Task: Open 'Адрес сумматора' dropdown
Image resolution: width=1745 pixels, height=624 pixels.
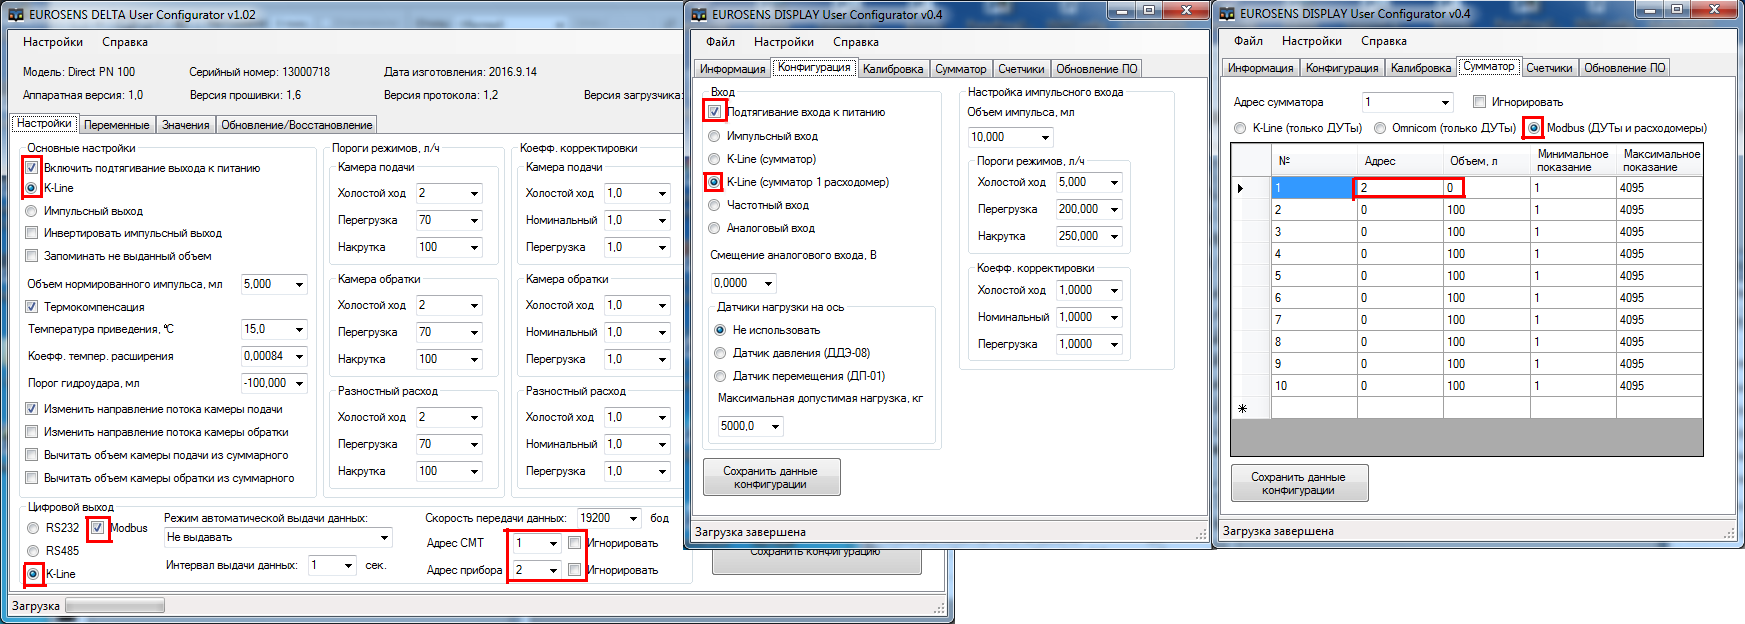Action: (1445, 102)
